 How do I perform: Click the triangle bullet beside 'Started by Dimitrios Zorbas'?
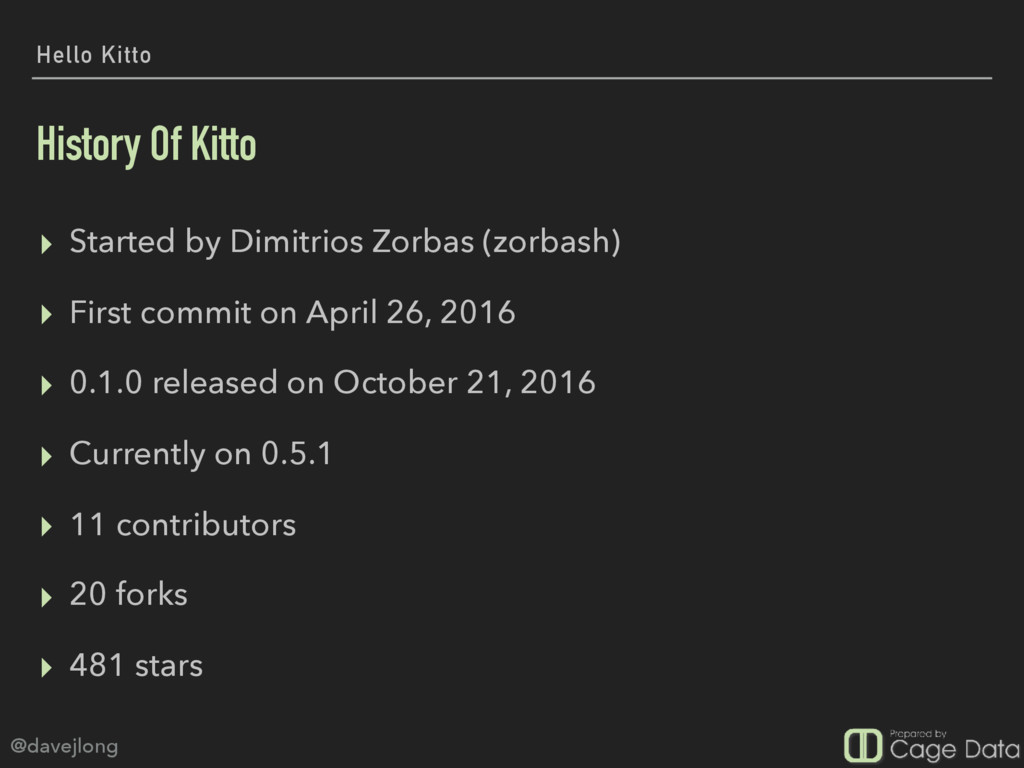46,244
